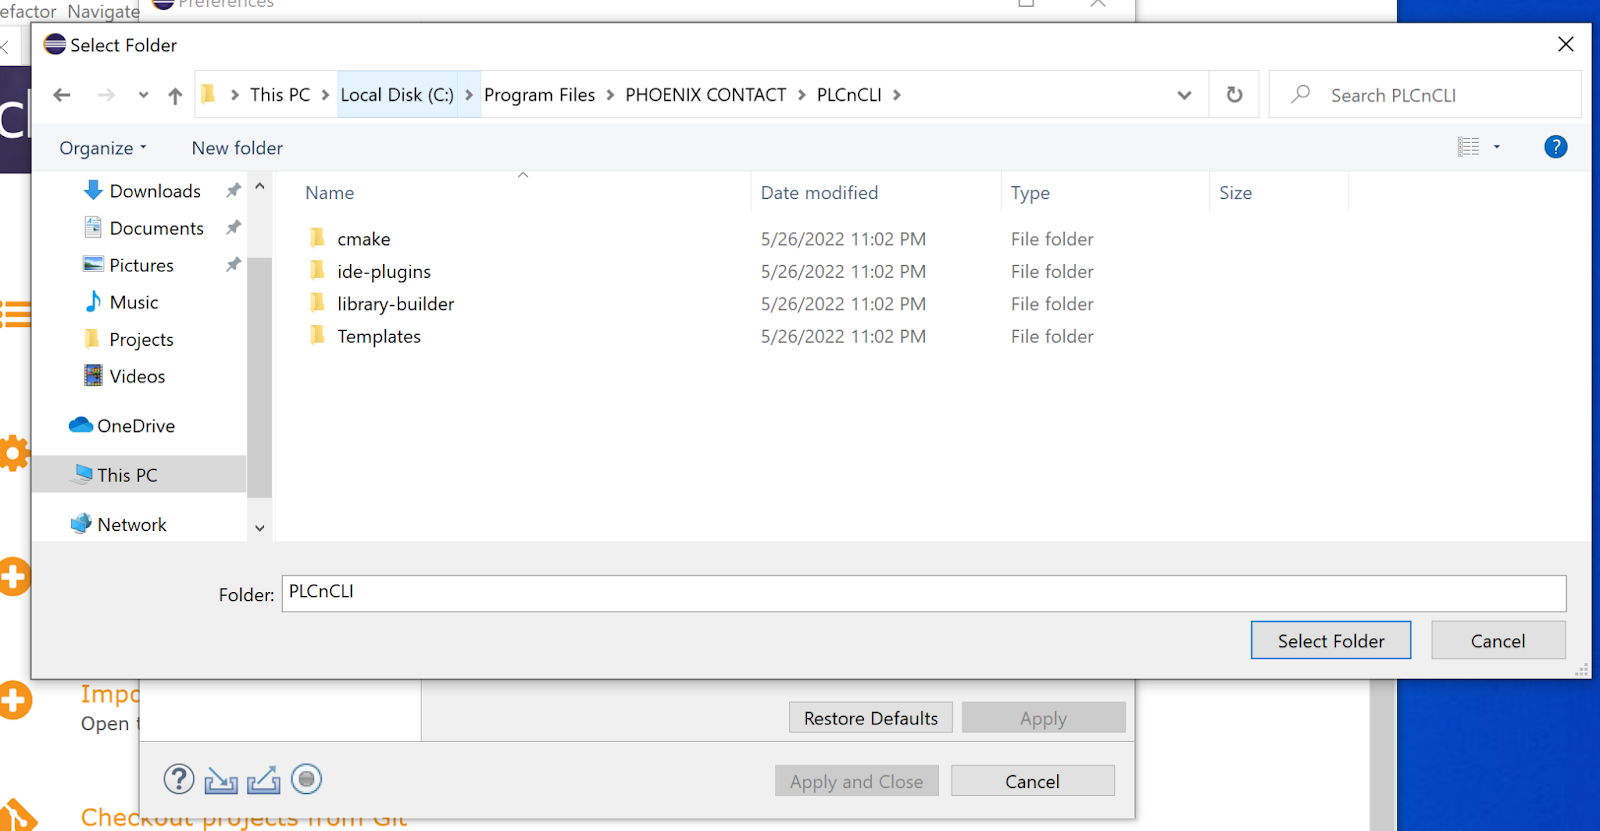Select Videos in the navigation pane
The image size is (1600, 831).
pyautogui.click(x=137, y=376)
